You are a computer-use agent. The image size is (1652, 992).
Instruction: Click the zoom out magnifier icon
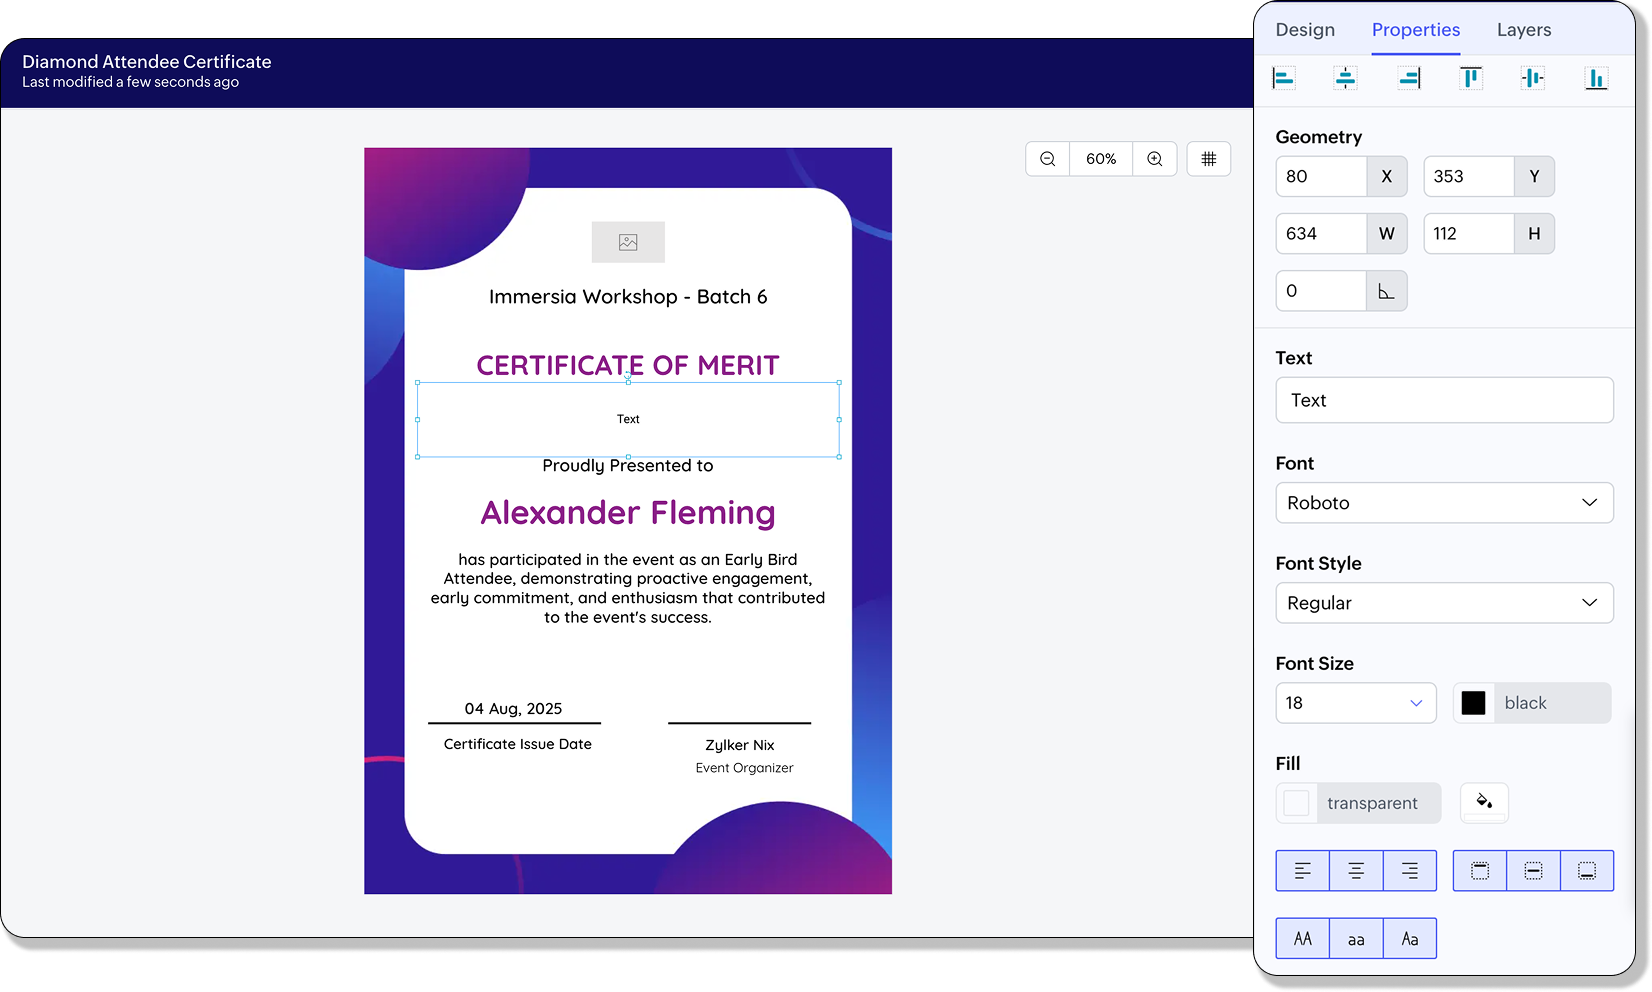(x=1048, y=159)
